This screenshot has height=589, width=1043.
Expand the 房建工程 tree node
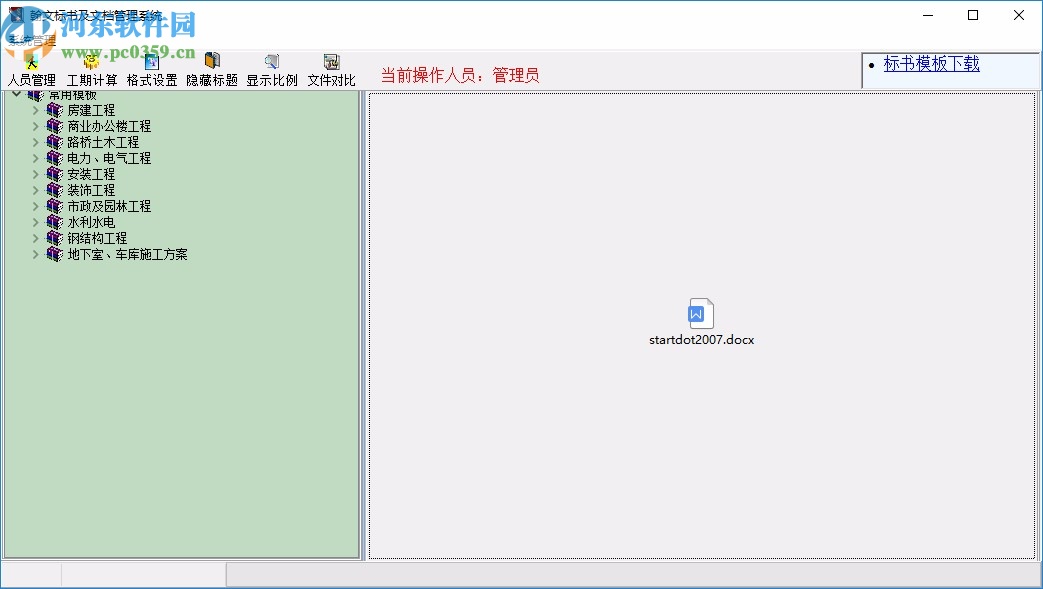point(36,110)
